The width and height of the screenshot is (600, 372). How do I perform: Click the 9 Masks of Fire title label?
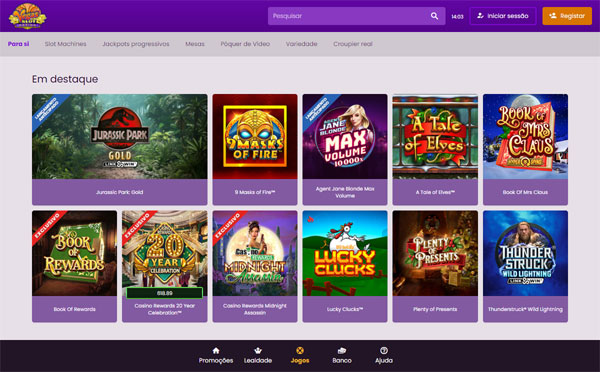[255, 192]
